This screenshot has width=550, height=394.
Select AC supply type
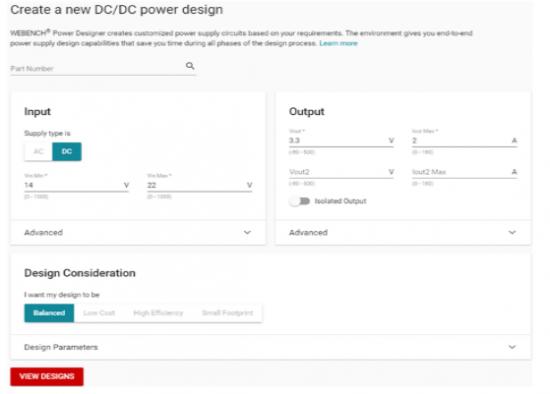point(39,152)
